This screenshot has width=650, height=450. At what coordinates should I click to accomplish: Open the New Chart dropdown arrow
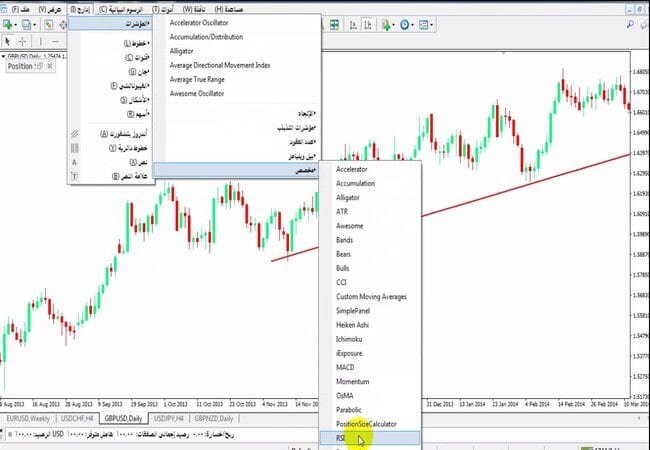(x=15, y=25)
